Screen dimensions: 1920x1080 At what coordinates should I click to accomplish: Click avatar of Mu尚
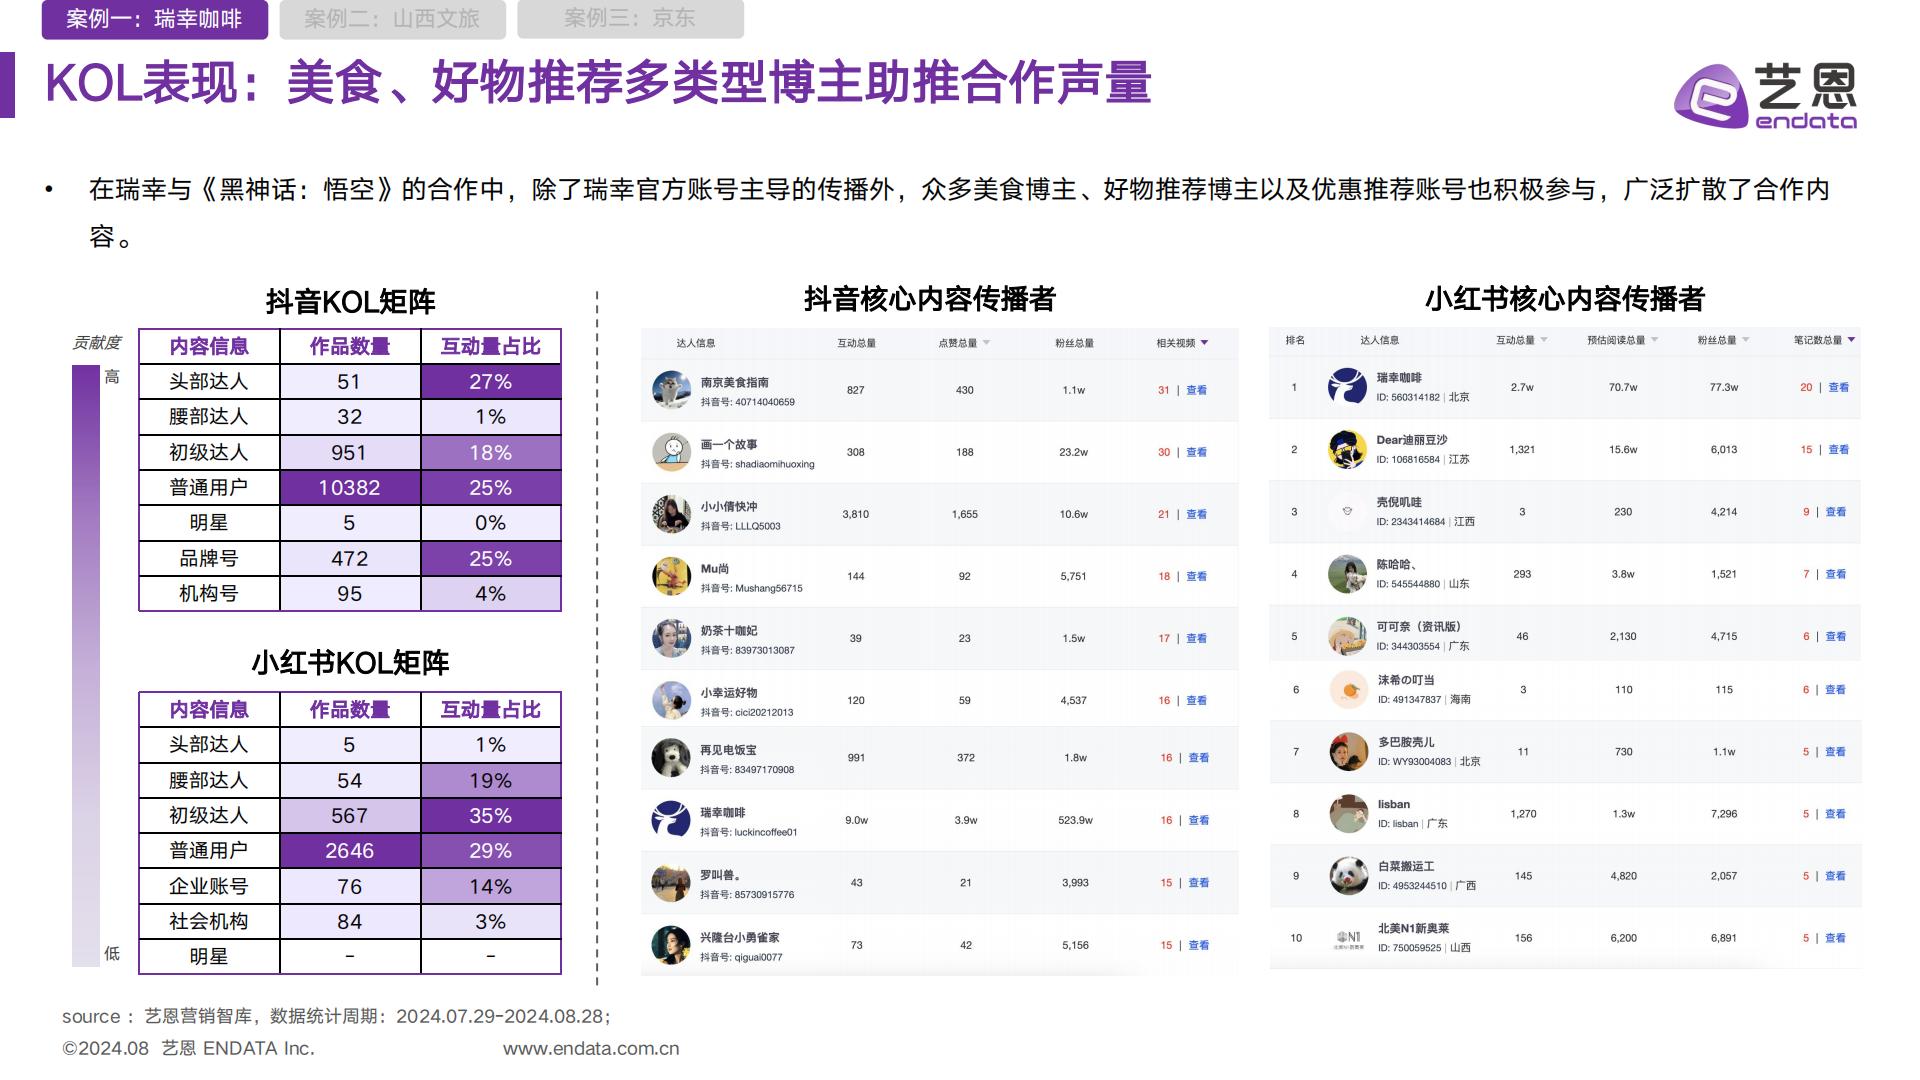tap(671, 576)
